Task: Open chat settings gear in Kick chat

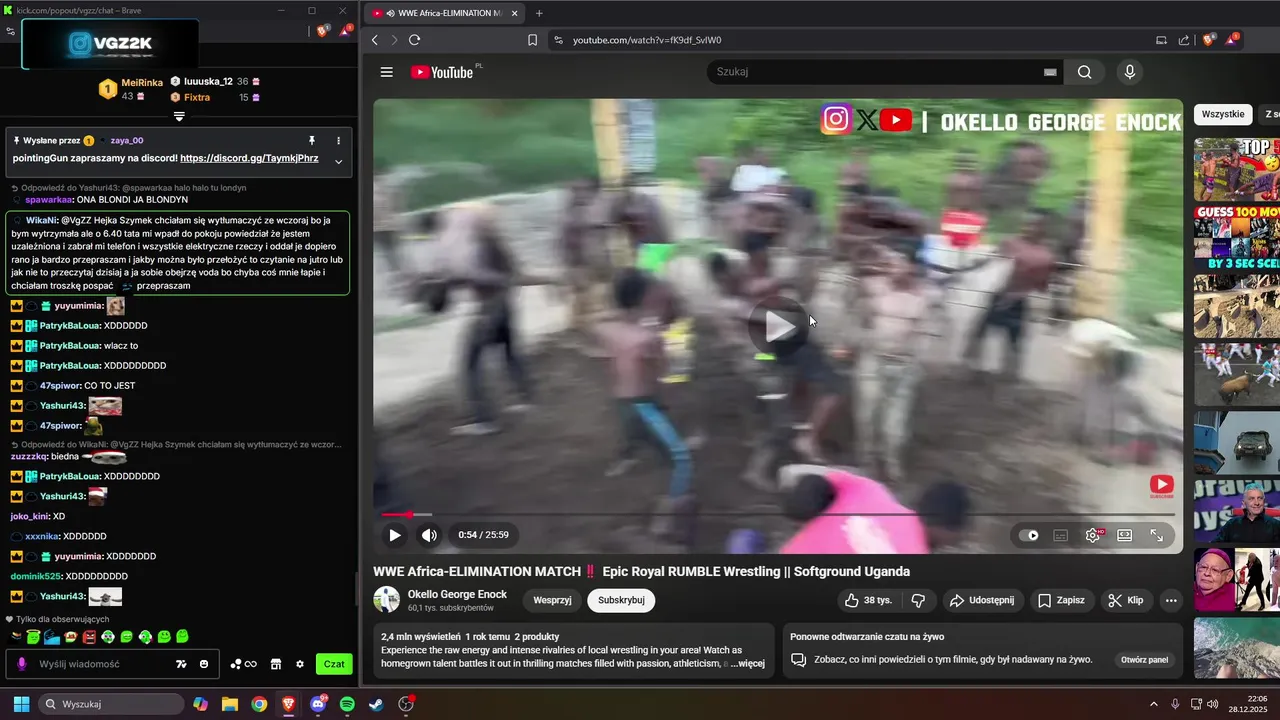Action: (300, 664)
